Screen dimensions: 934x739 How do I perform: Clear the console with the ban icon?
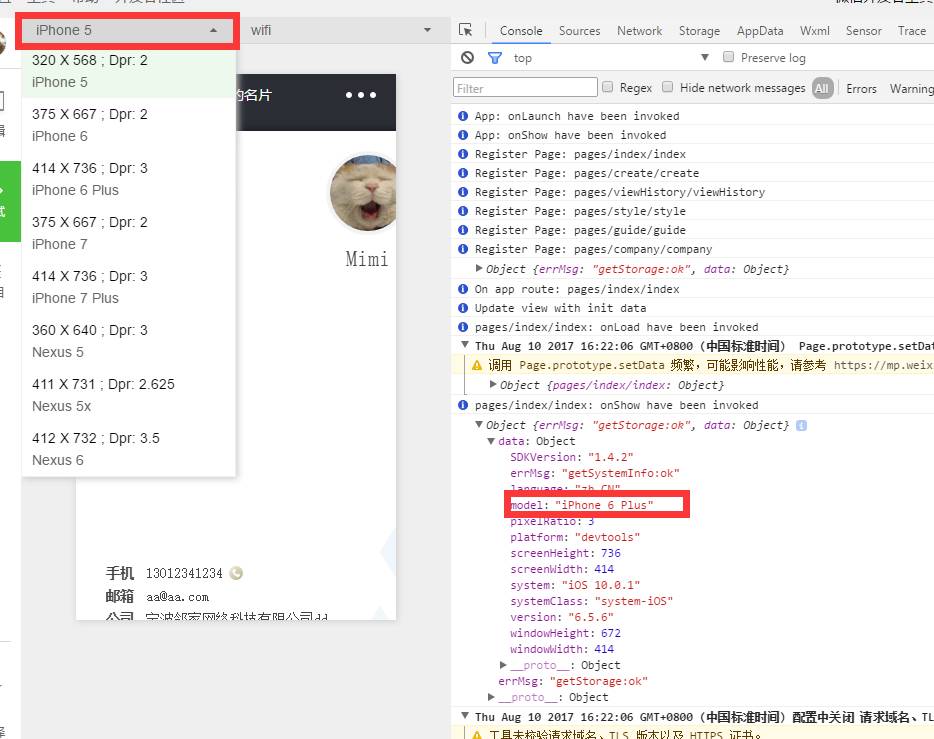(468, 58)
